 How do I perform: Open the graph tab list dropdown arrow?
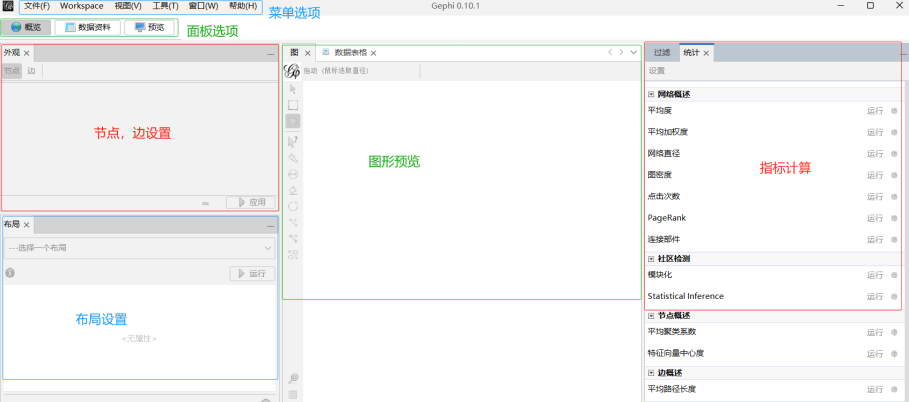633,52
